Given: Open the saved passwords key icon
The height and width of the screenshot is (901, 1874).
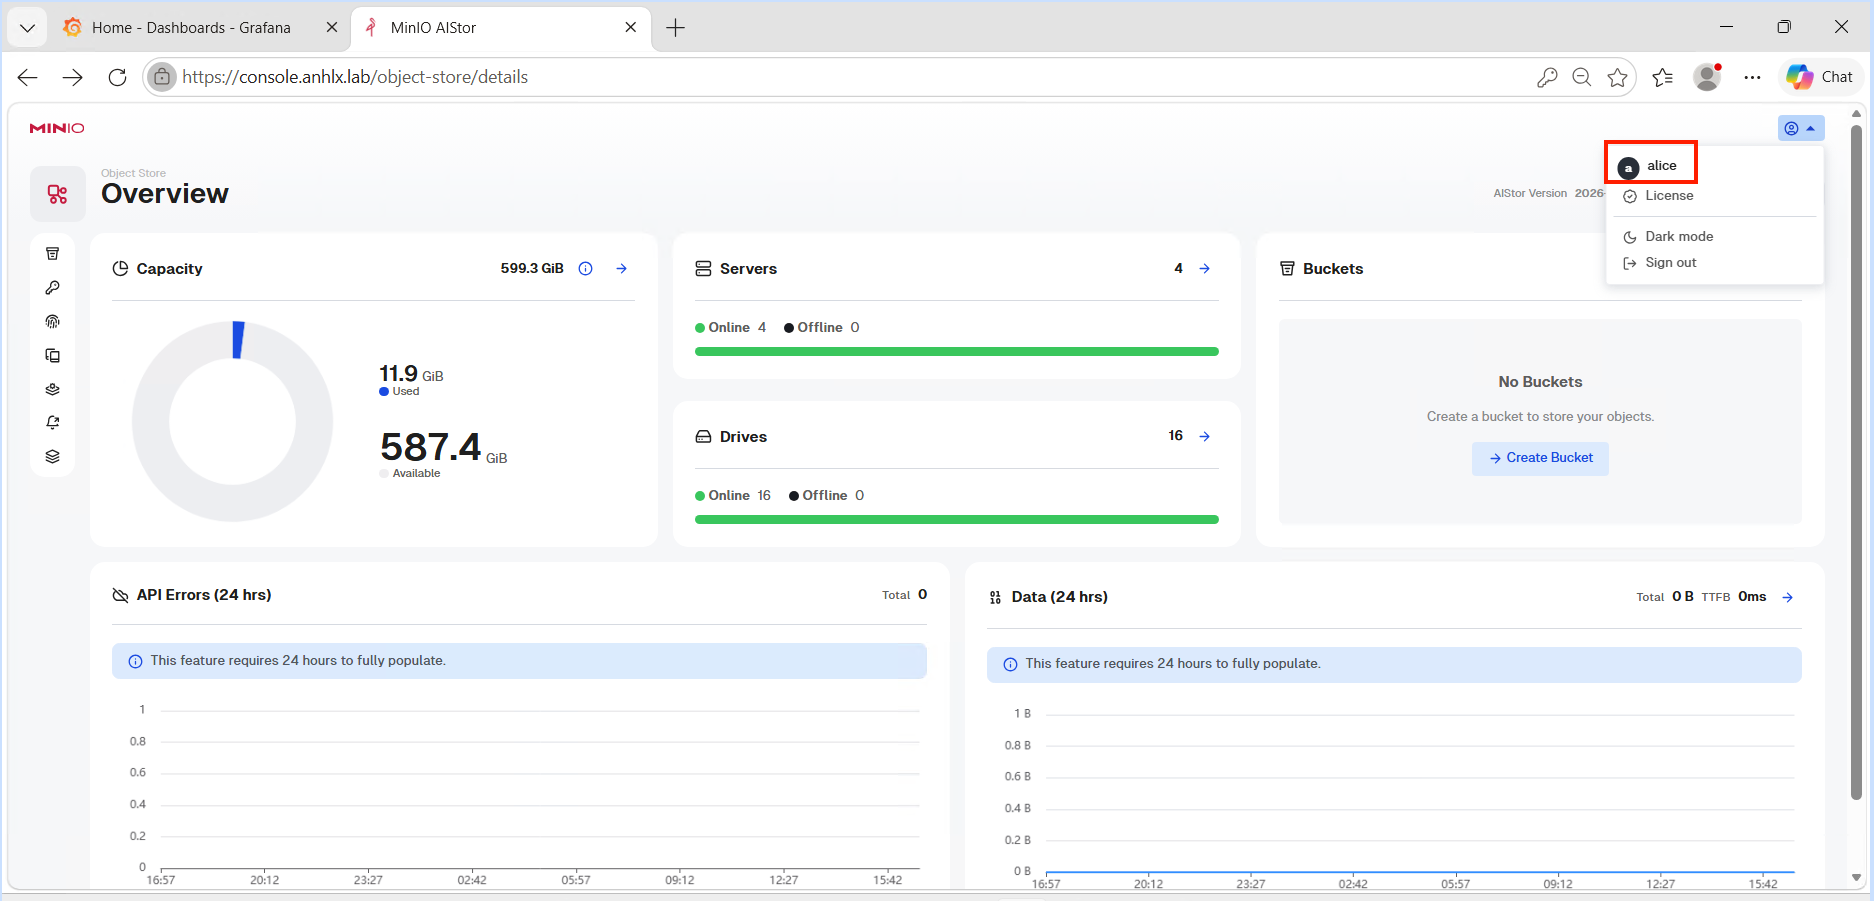Looking at the screenshot, I should (x=1547, y=77).
